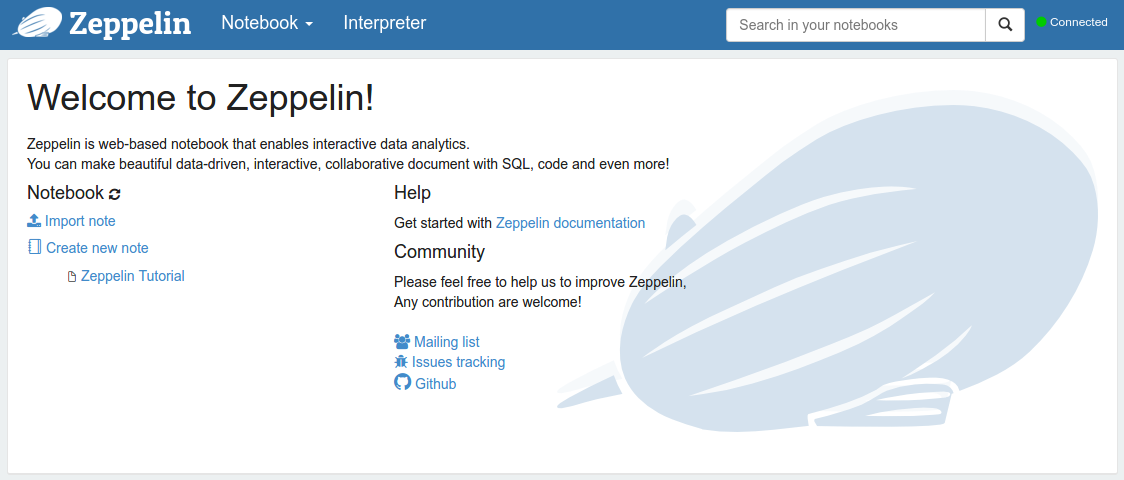The image size is (1124, 480).
Task: Click the Import note link
Action: tap(80, 221)
